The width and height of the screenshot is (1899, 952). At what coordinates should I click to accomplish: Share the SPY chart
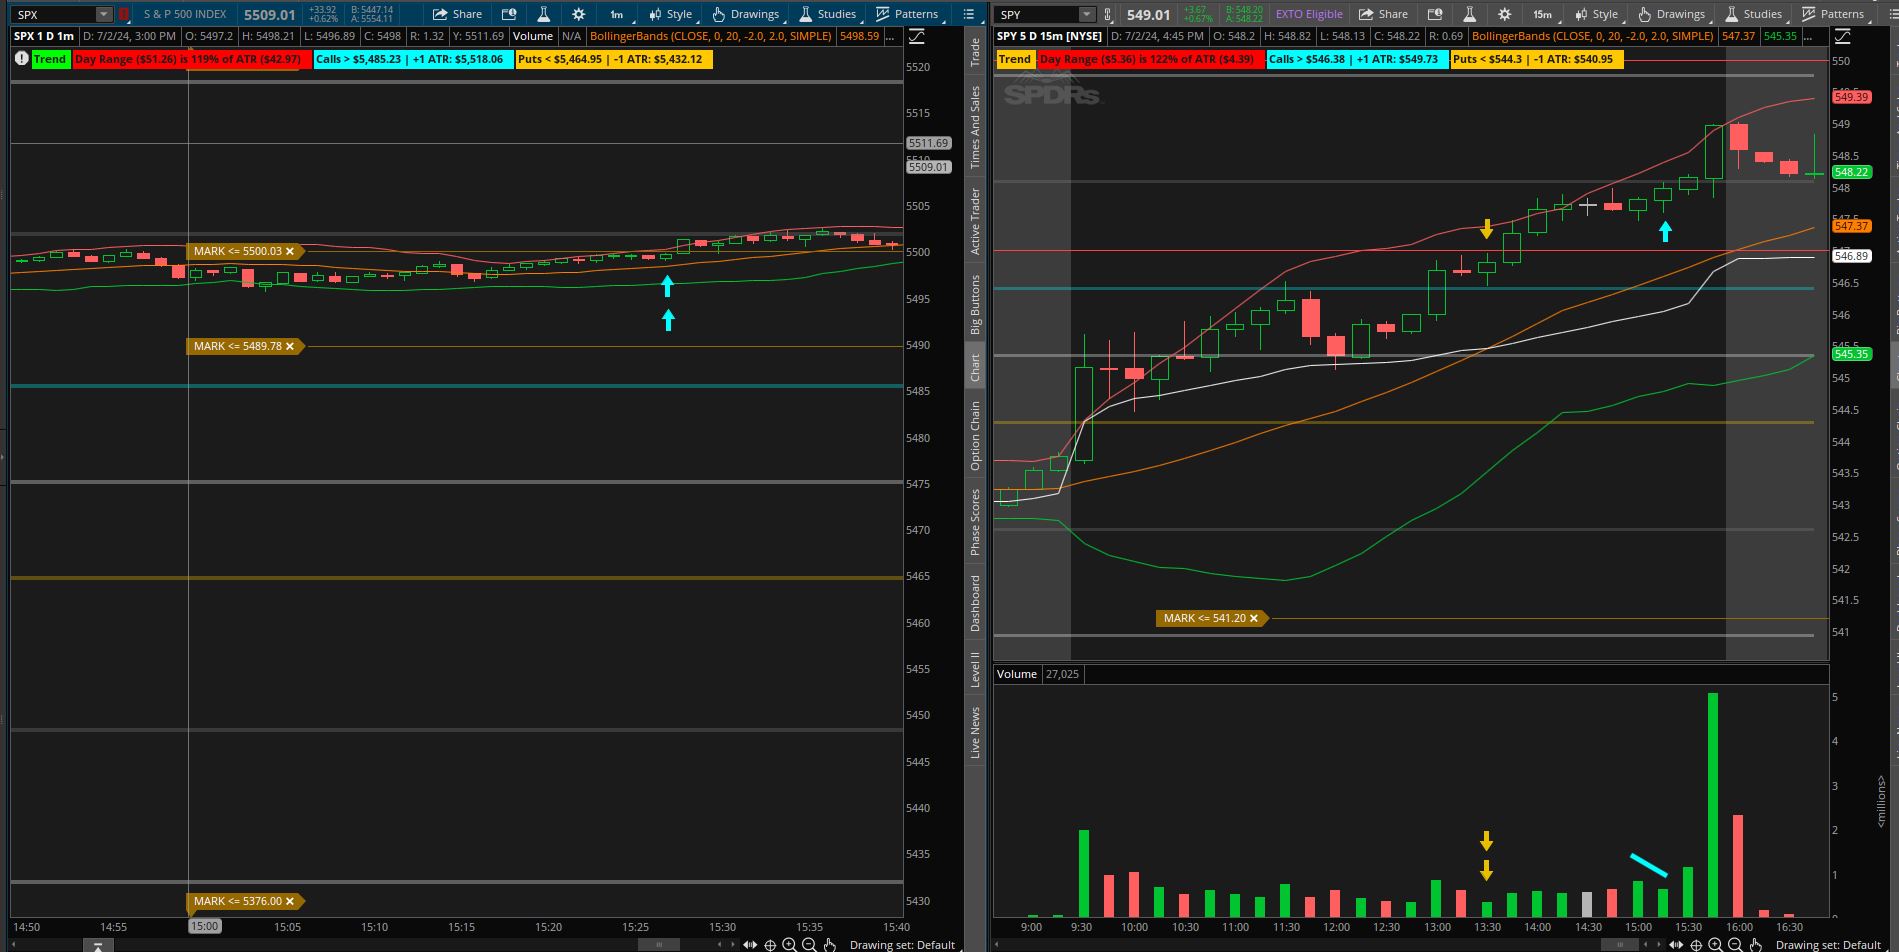point(1383,14)
